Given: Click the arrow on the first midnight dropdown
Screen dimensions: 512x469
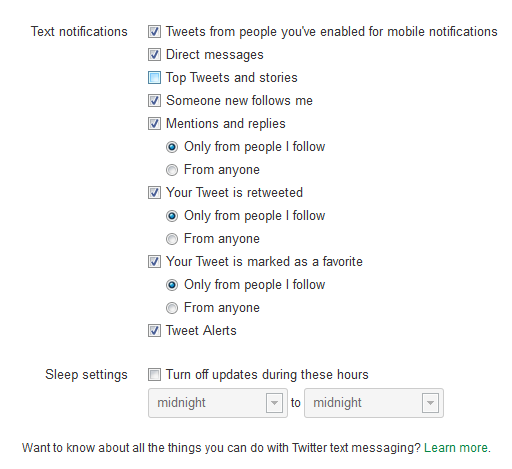Looking at the screenshot, I should click(274, 403).
